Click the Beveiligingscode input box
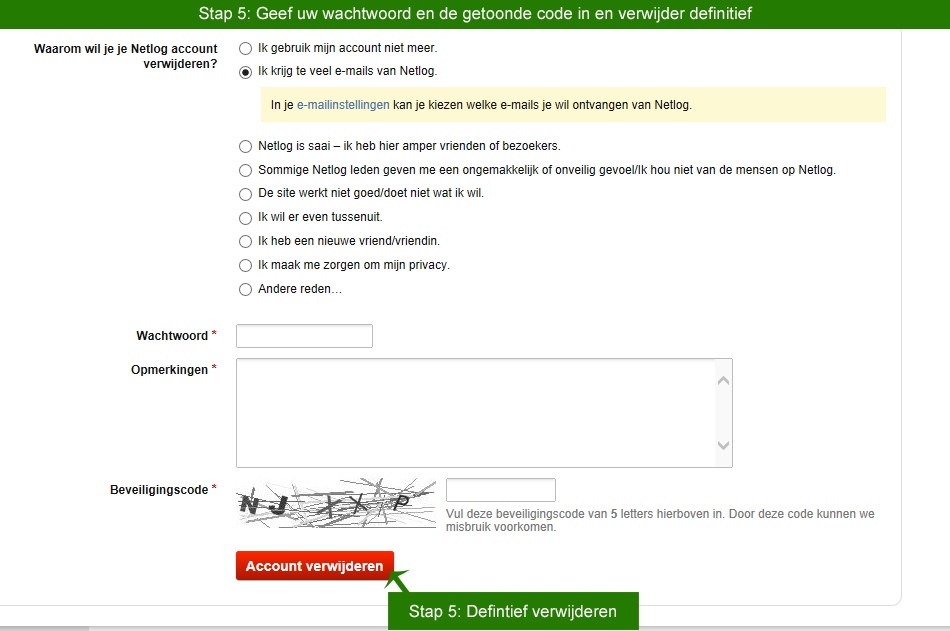 tap(500, 490)
